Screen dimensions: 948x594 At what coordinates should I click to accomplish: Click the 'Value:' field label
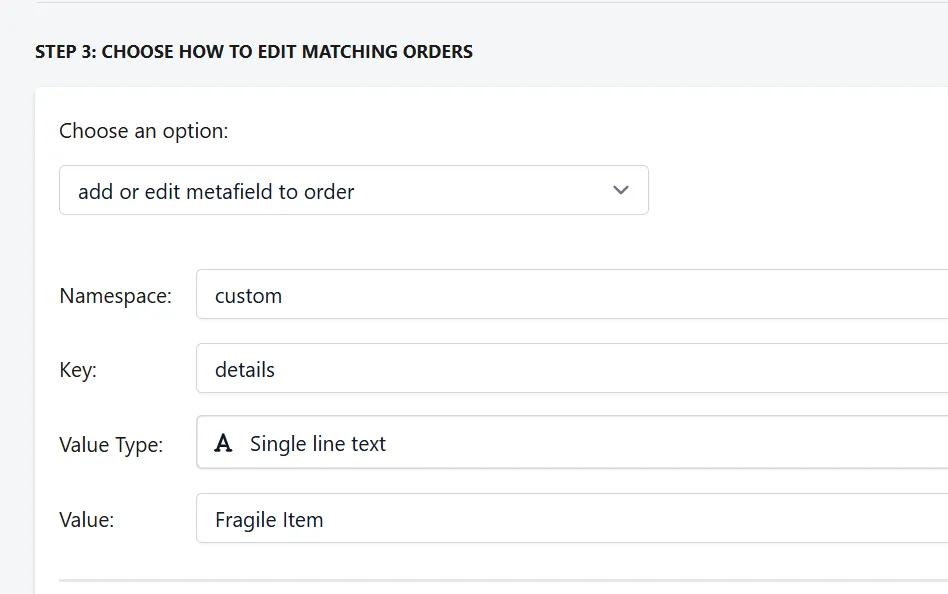point(86,520)
